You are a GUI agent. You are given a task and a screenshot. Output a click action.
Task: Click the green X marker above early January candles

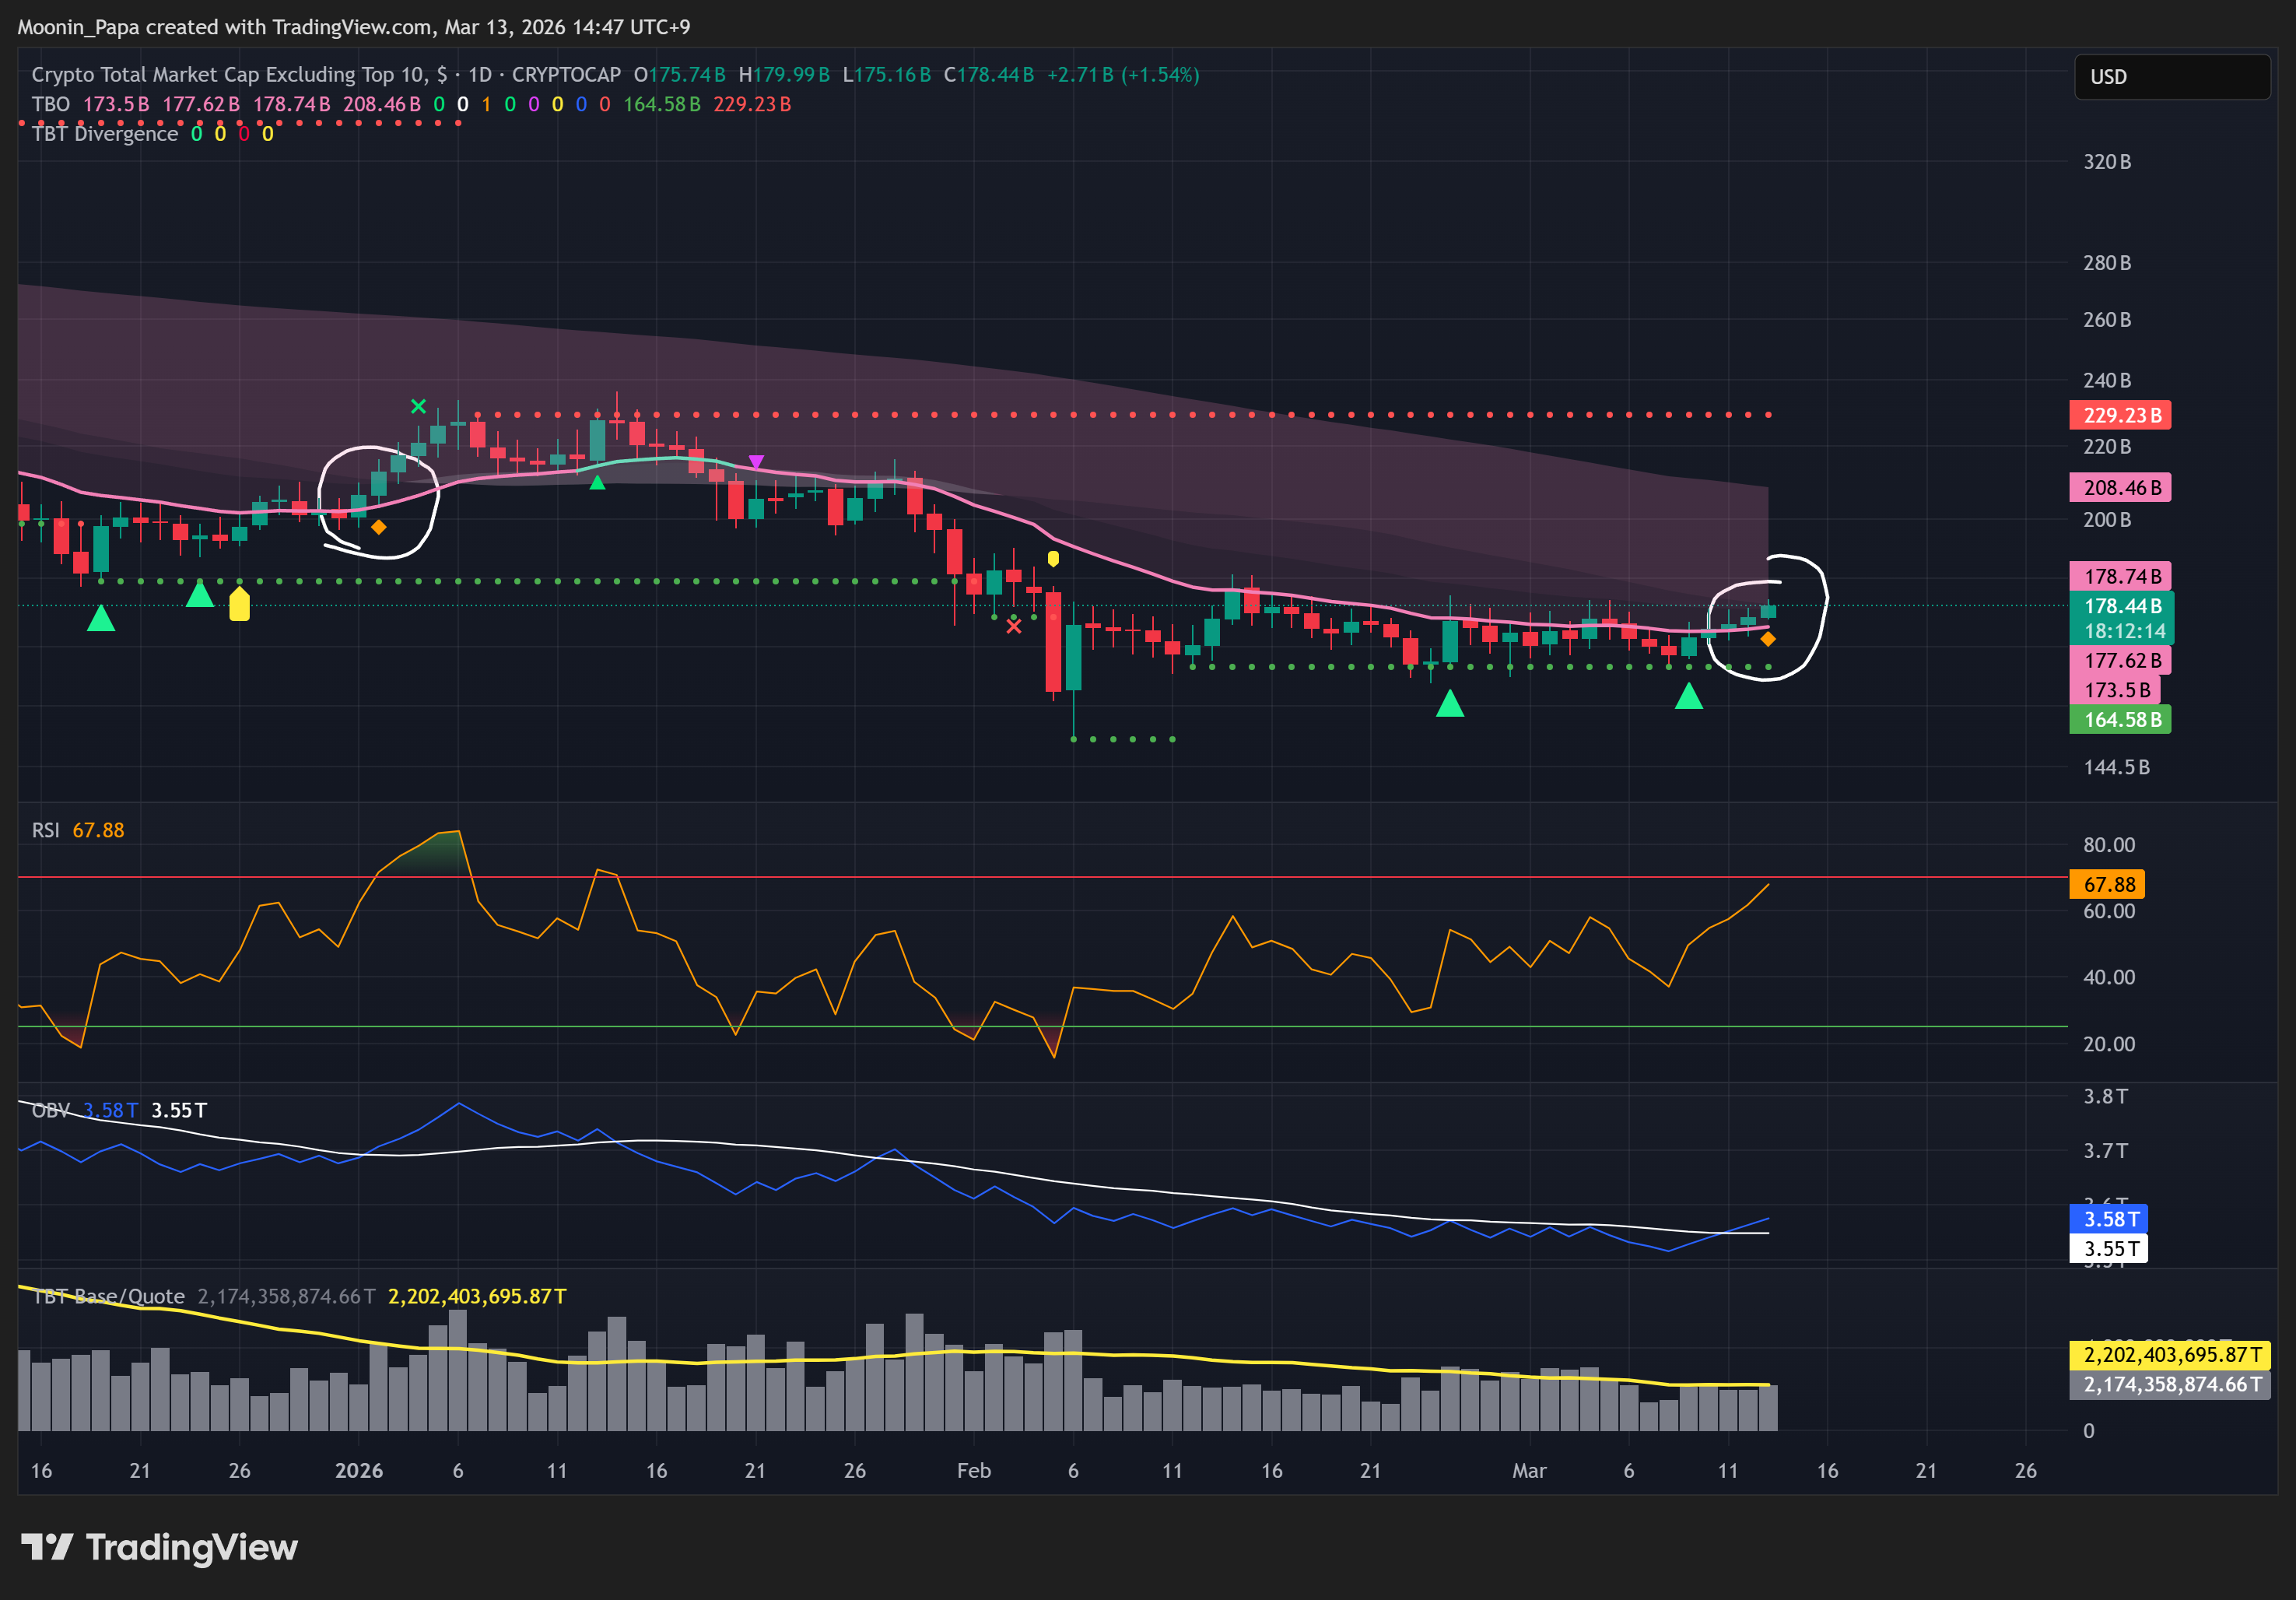click(418, 406)
